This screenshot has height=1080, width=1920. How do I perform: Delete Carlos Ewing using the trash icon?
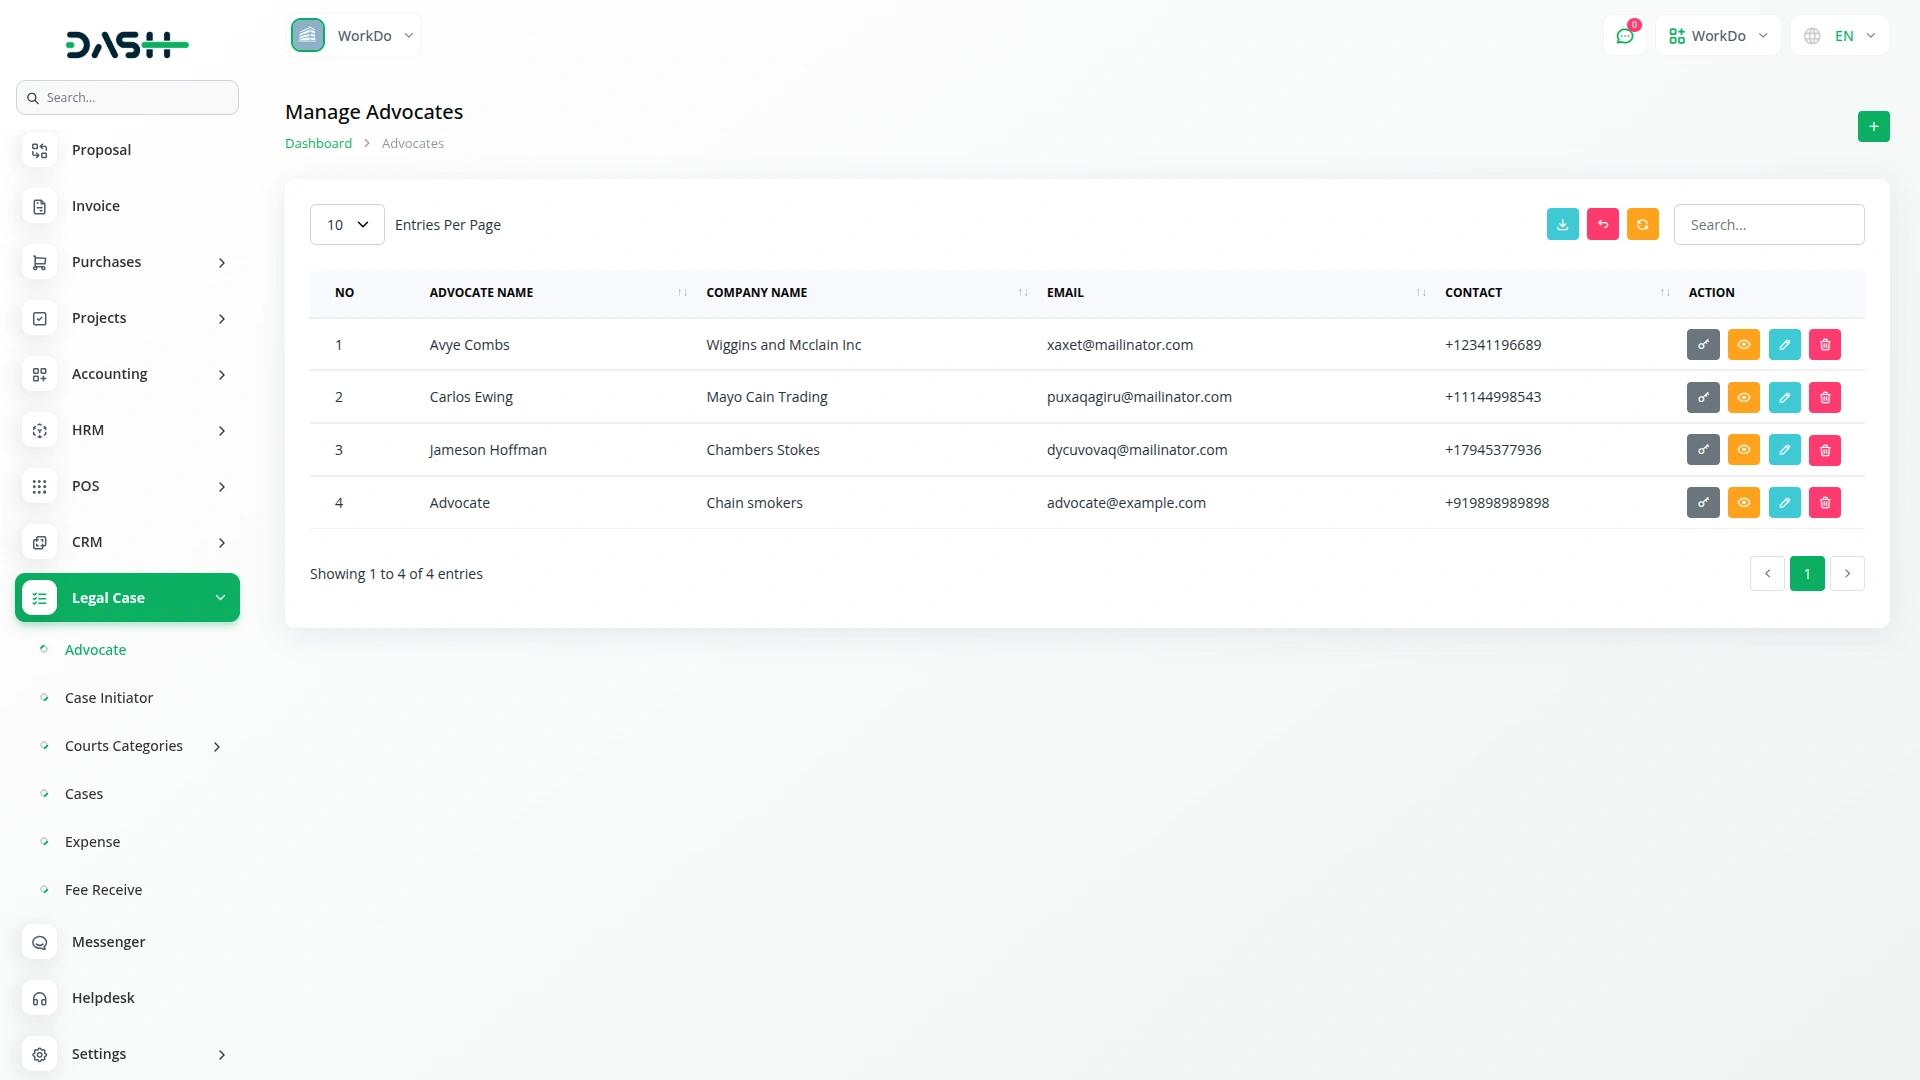click(x=1824, y=397)
